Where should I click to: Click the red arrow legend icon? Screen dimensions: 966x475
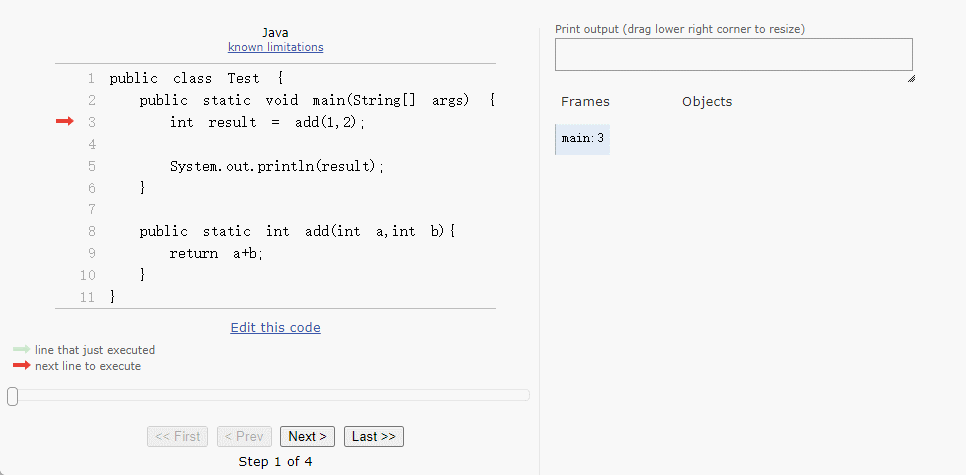21,366
